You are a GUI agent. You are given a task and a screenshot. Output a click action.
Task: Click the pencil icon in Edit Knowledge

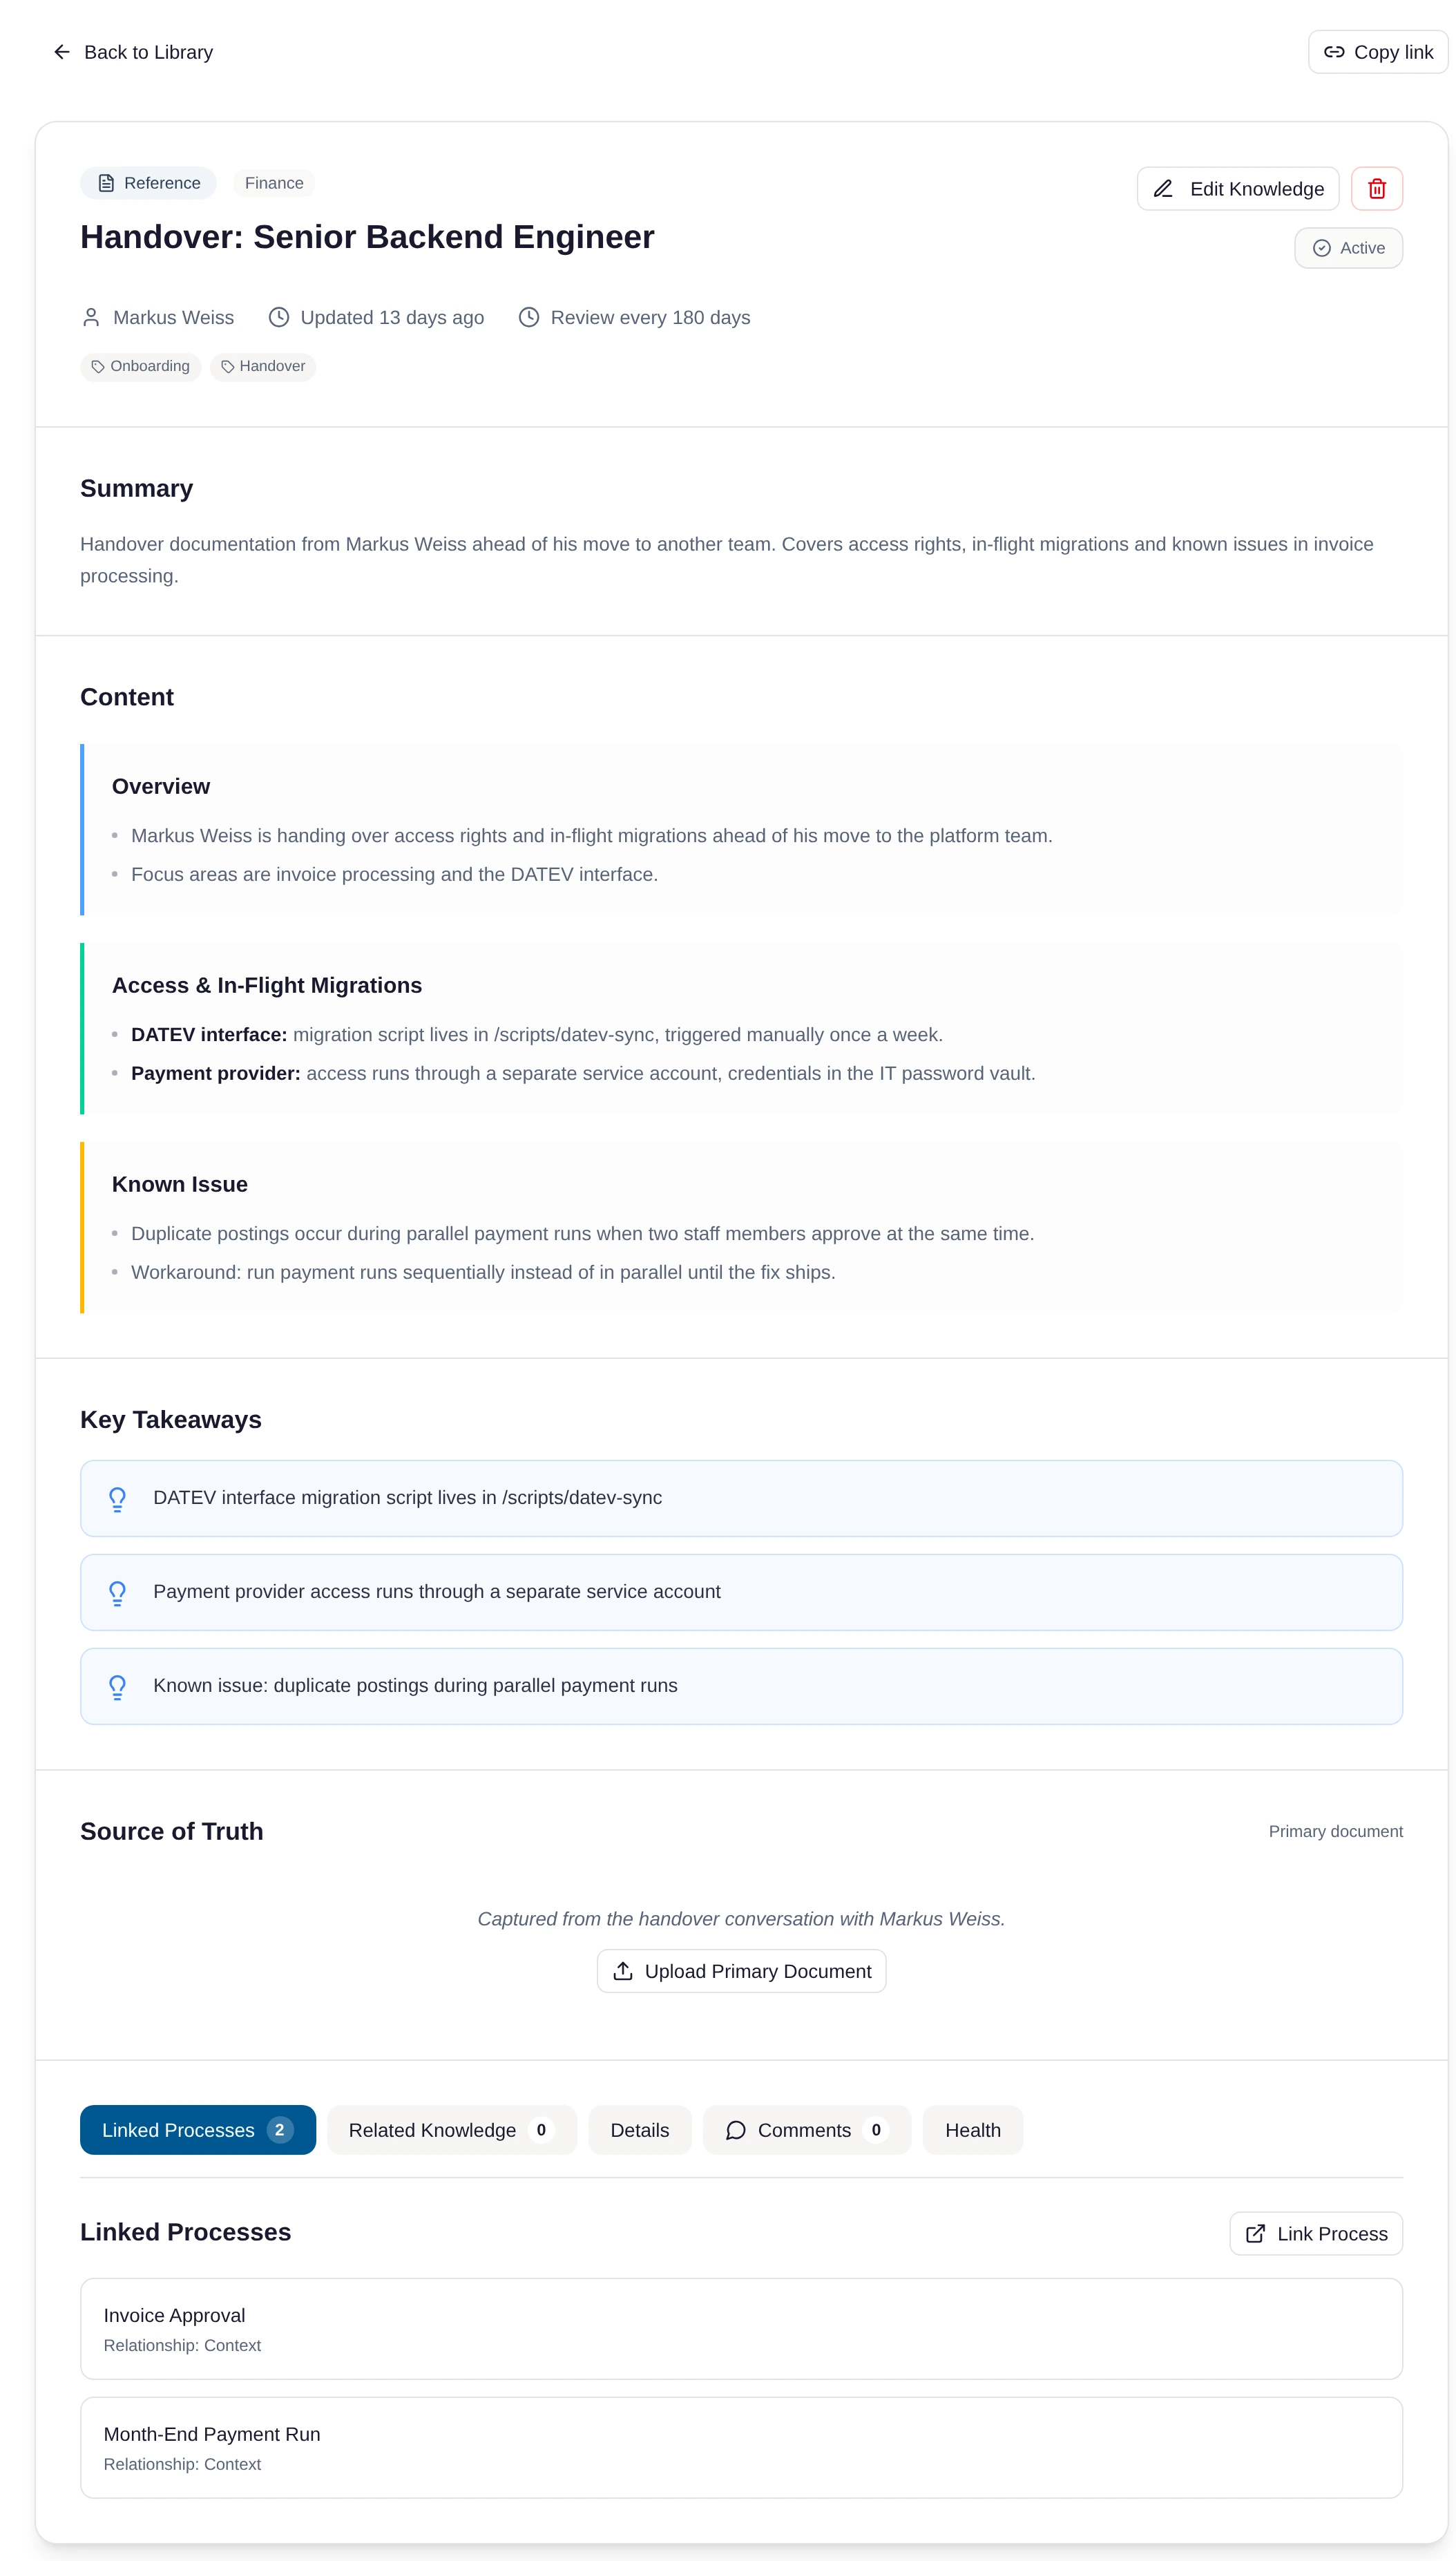click(x=1163, y=189)
